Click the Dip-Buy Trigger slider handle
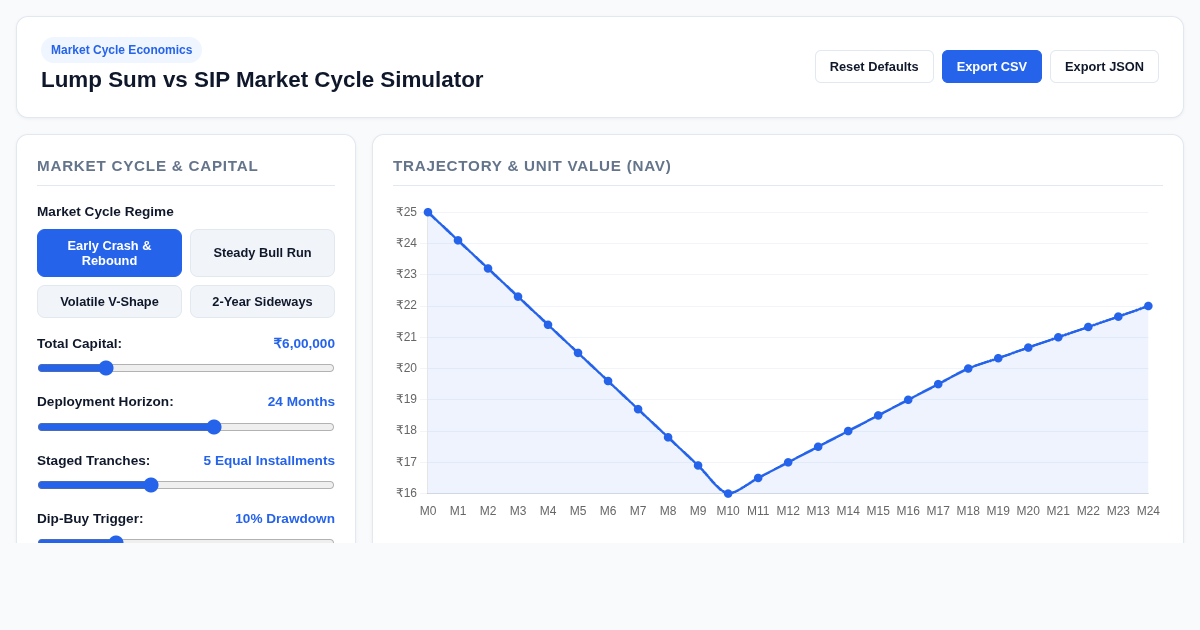The image size is (1200, 630). (x=116, y=541)
